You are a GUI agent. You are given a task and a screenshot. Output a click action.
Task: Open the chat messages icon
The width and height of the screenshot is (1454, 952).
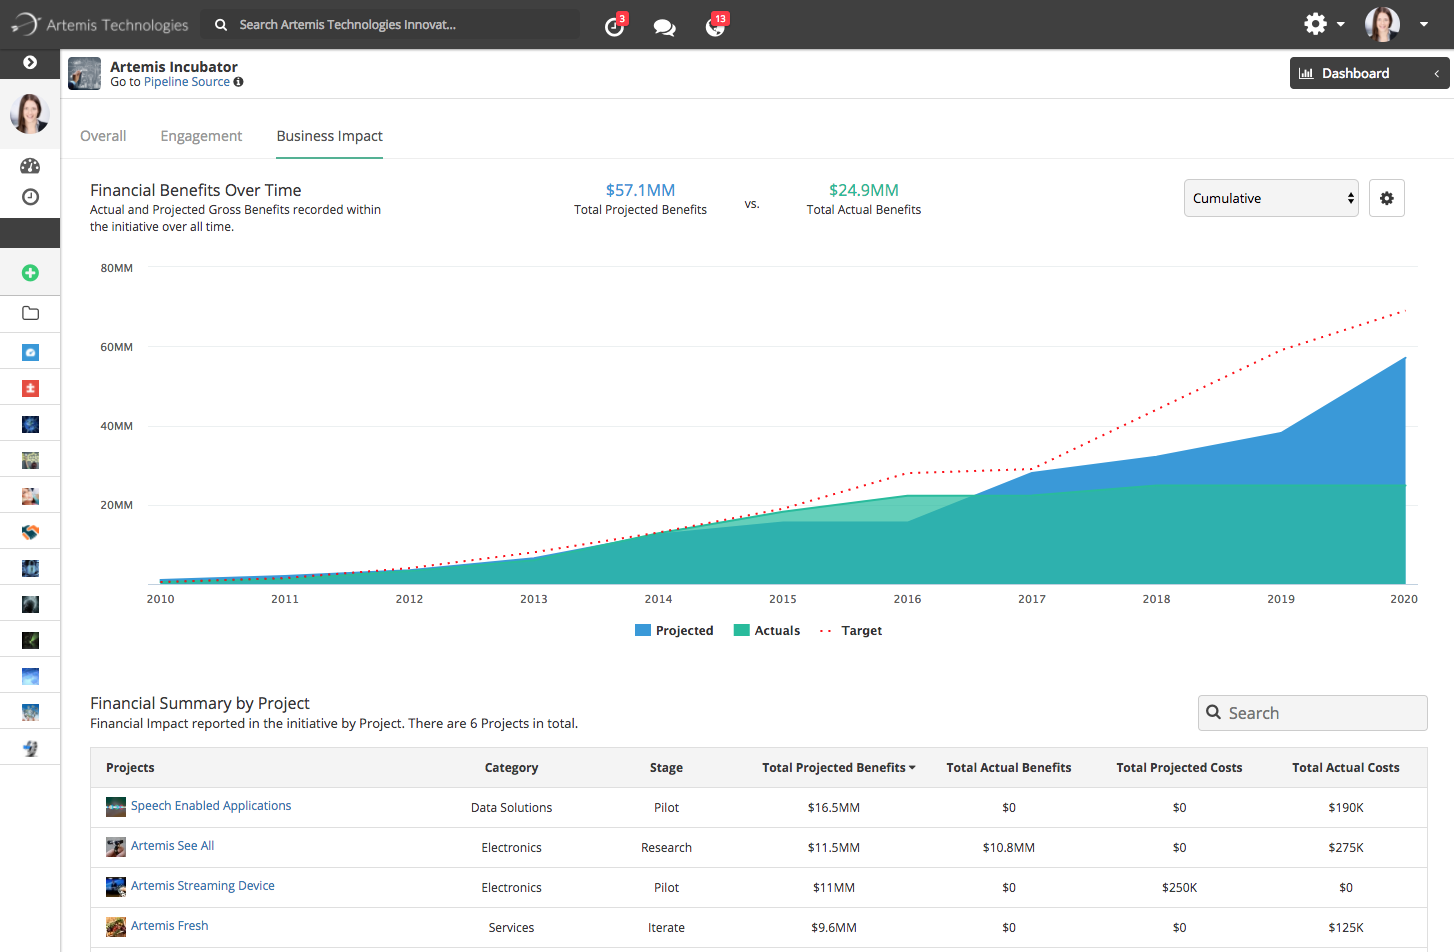click(x=664, y=27)
